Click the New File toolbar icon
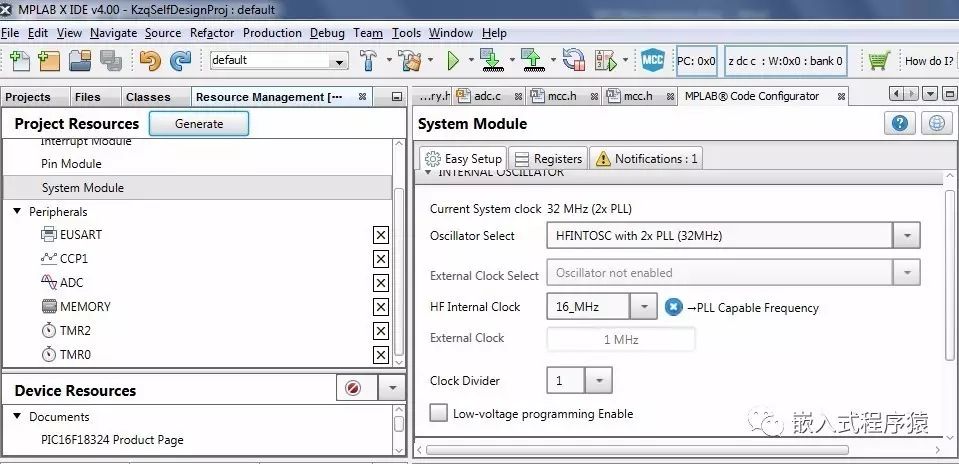The height and width of the screenshot is (464, 959). (20, 61)
